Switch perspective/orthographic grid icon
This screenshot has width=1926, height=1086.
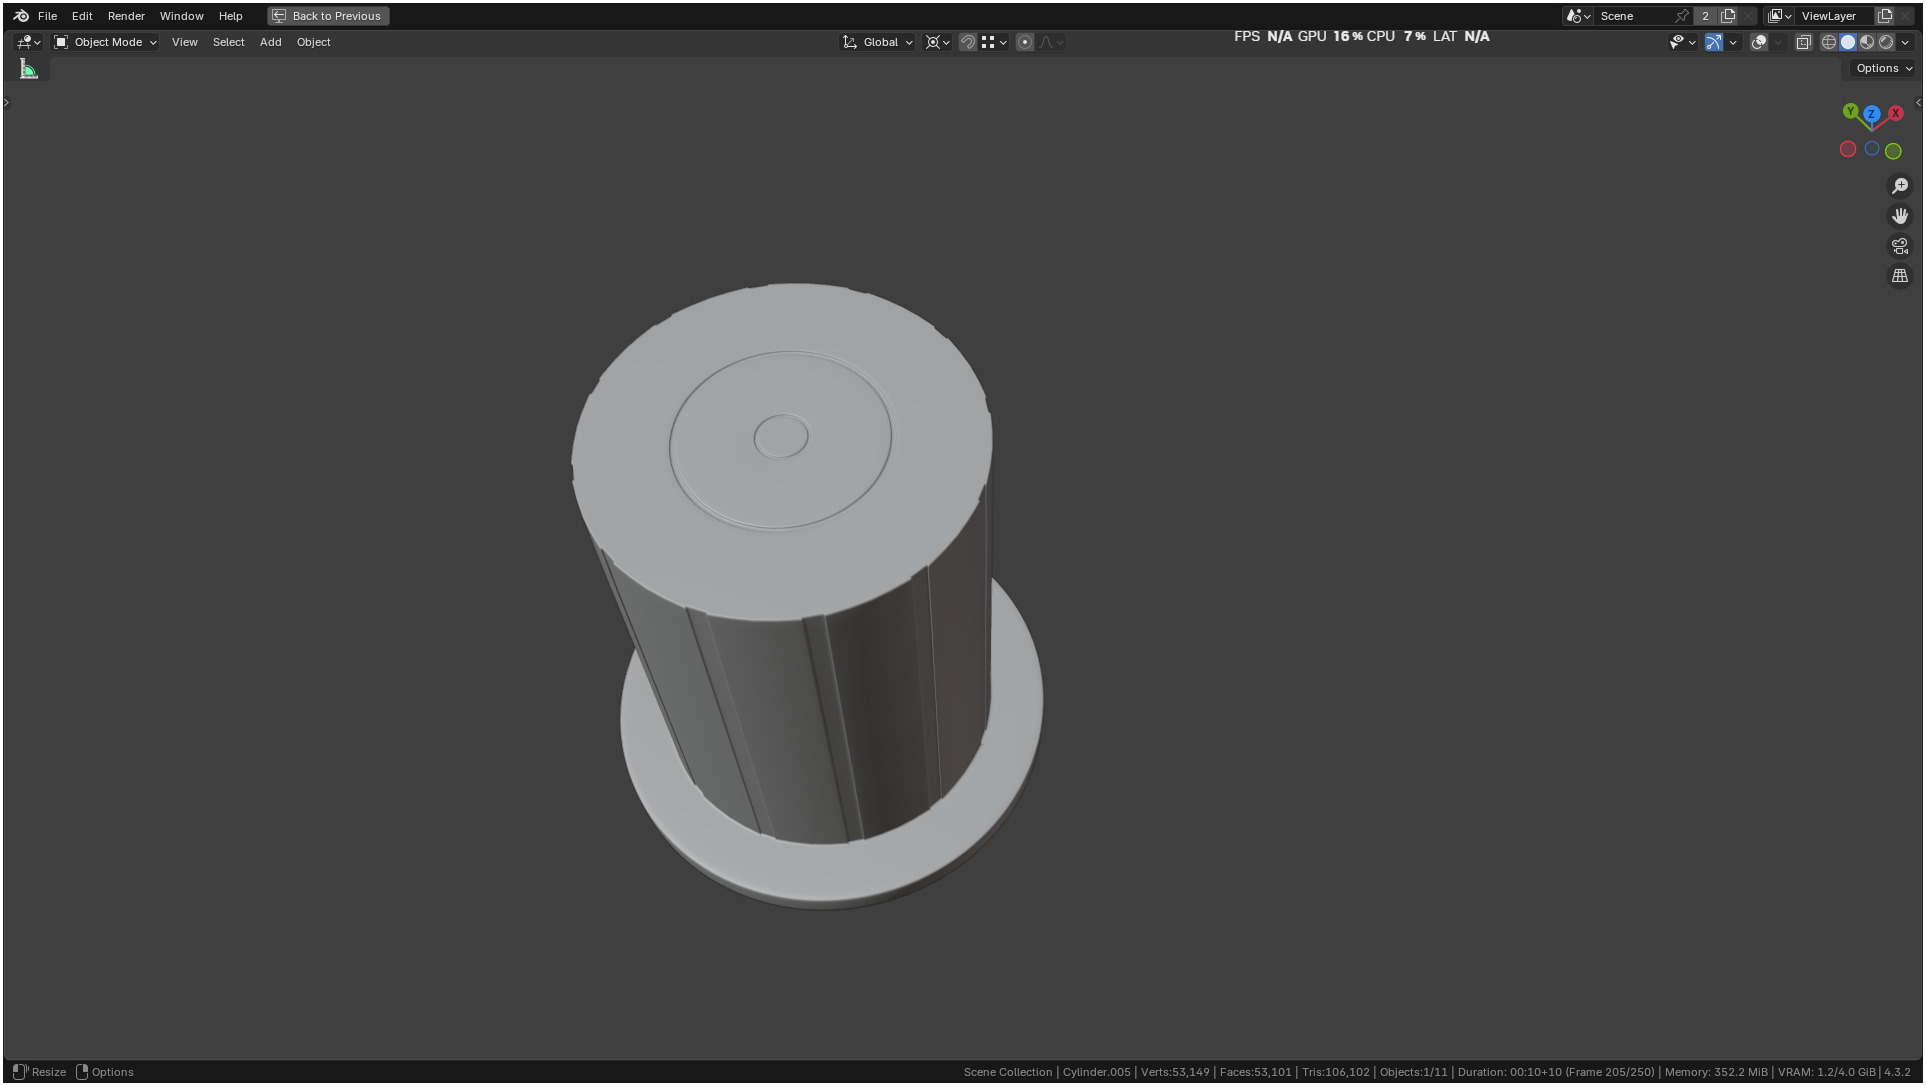pyautogui.click(x=1899, y=276)
